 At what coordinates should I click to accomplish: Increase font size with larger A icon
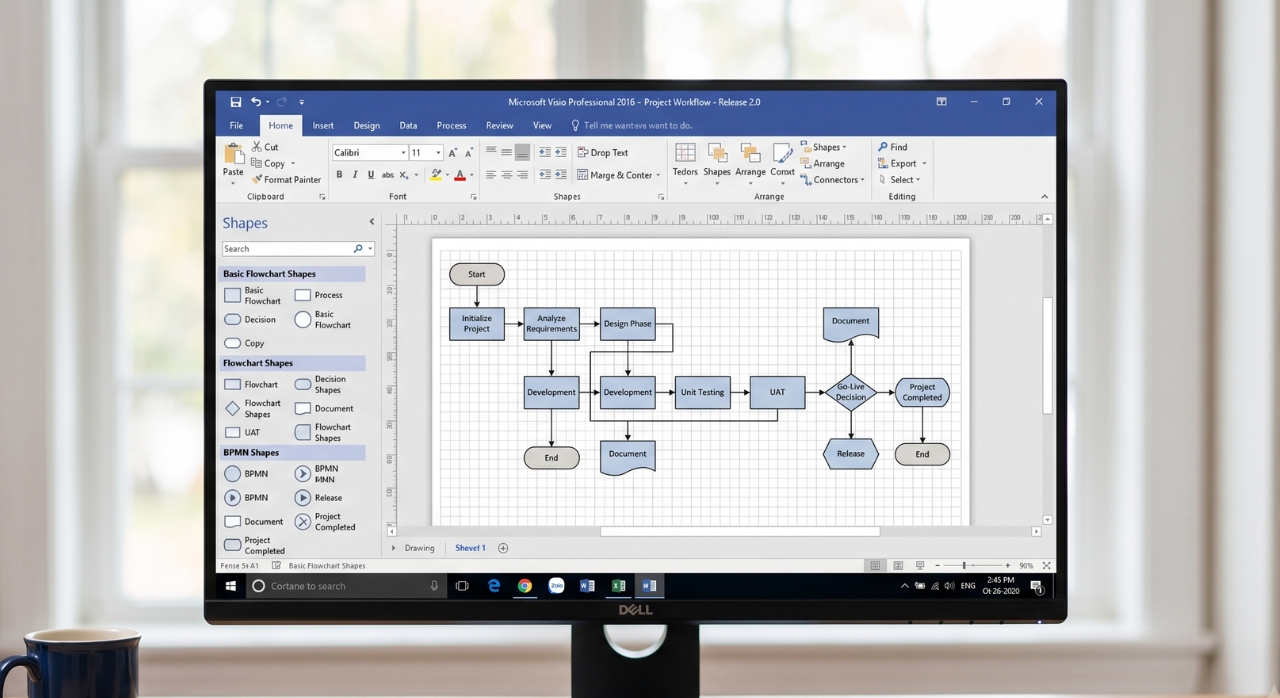click(x=453, y=153)
